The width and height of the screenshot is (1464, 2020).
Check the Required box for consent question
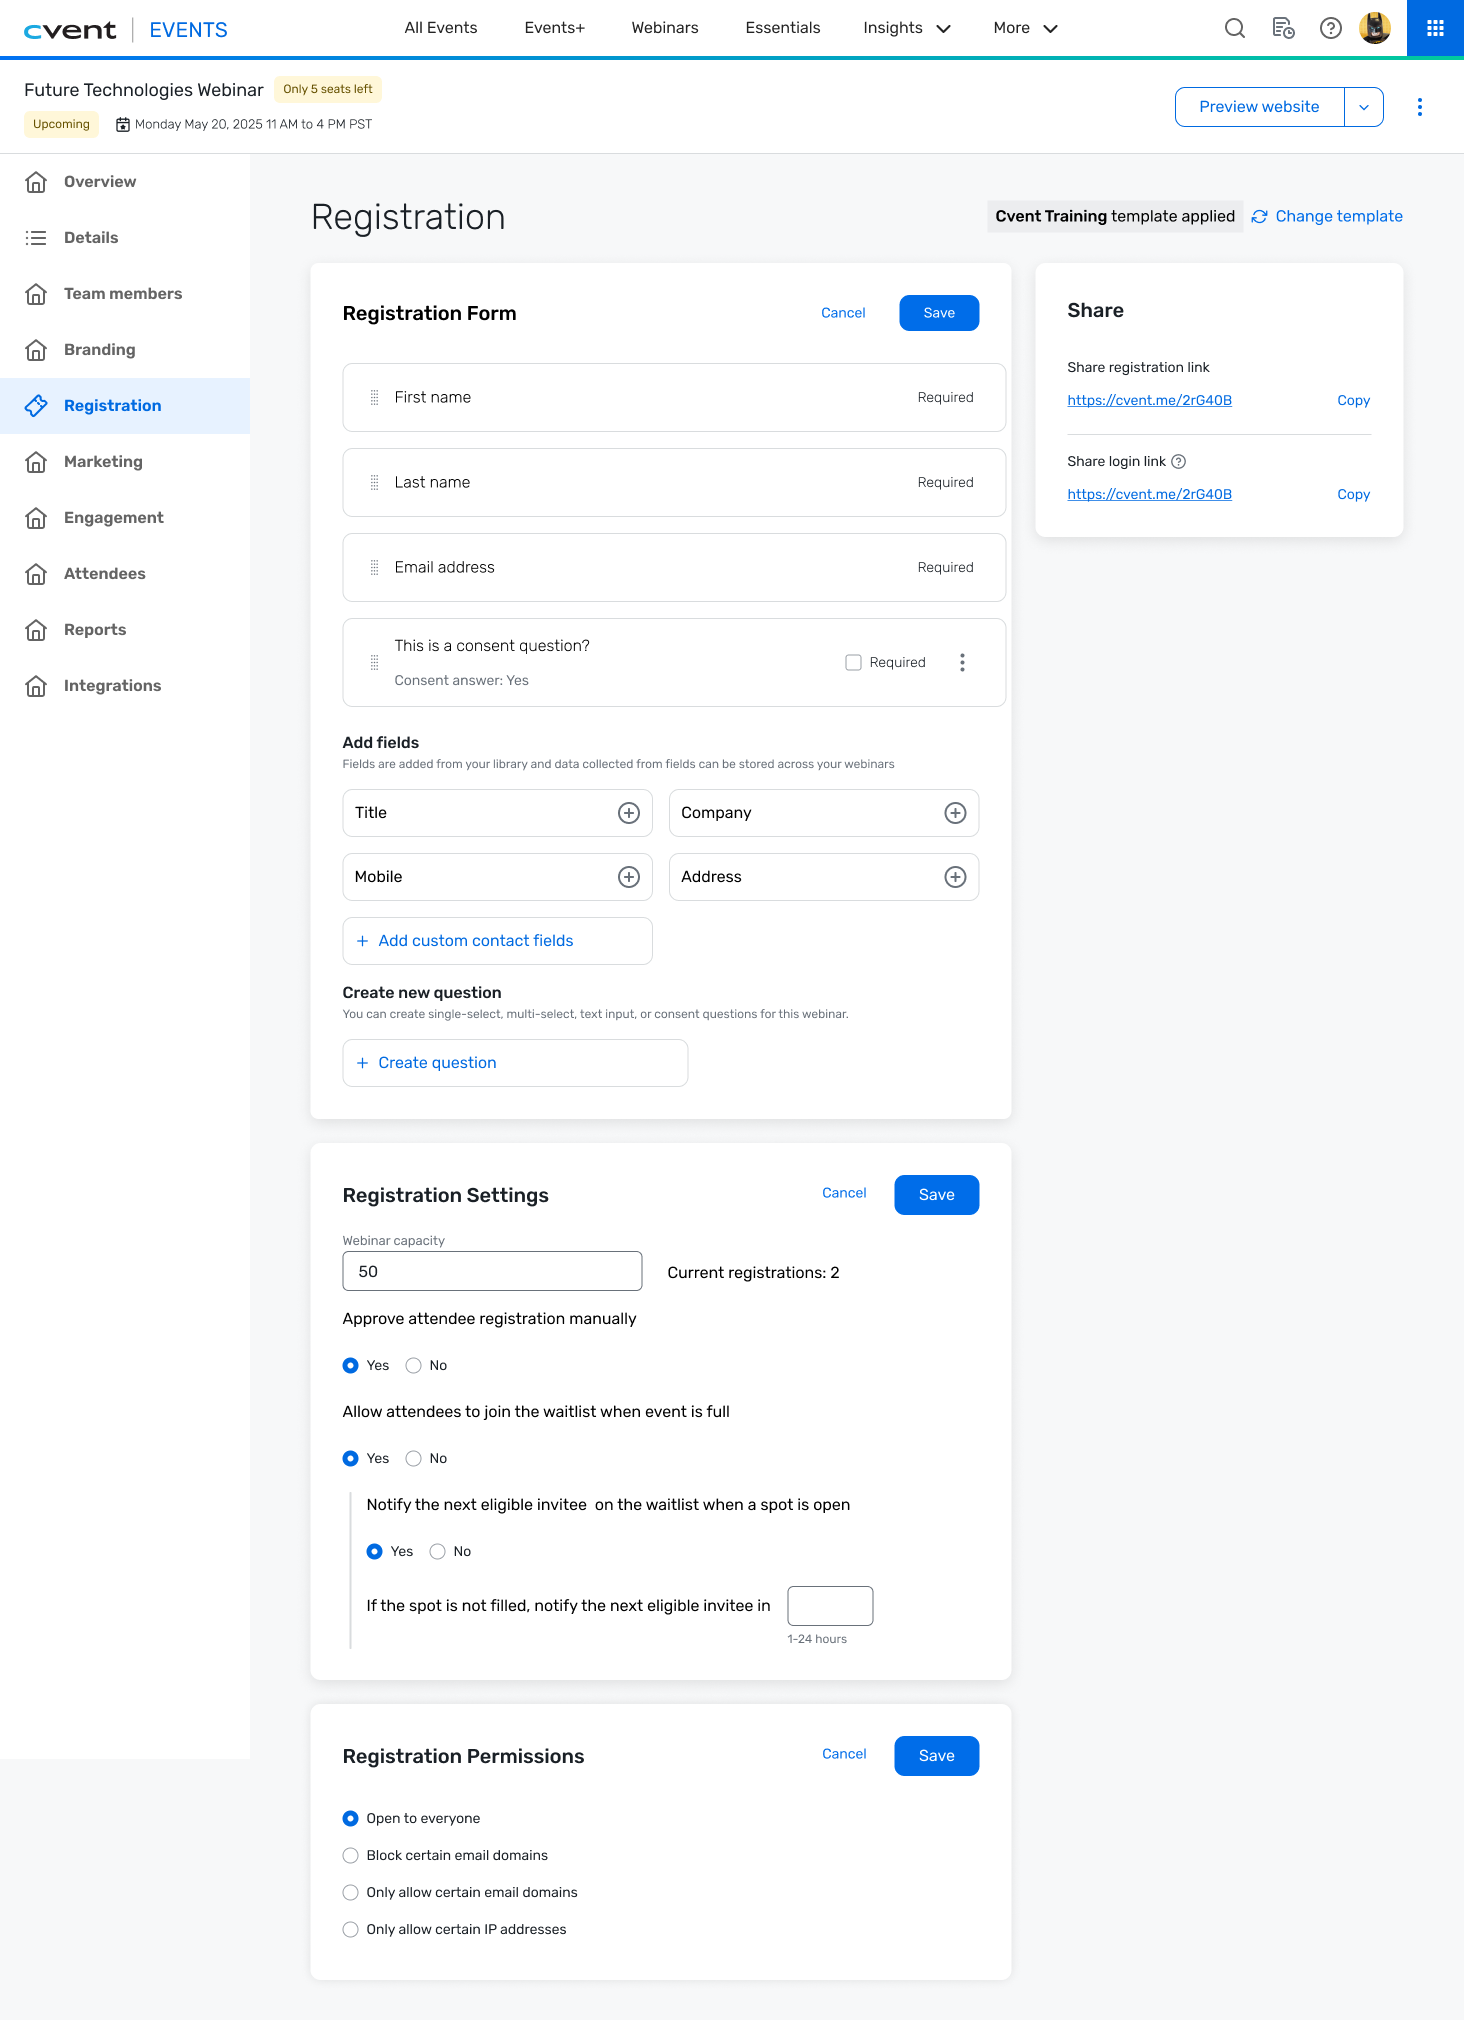click(x=853, y=662)
